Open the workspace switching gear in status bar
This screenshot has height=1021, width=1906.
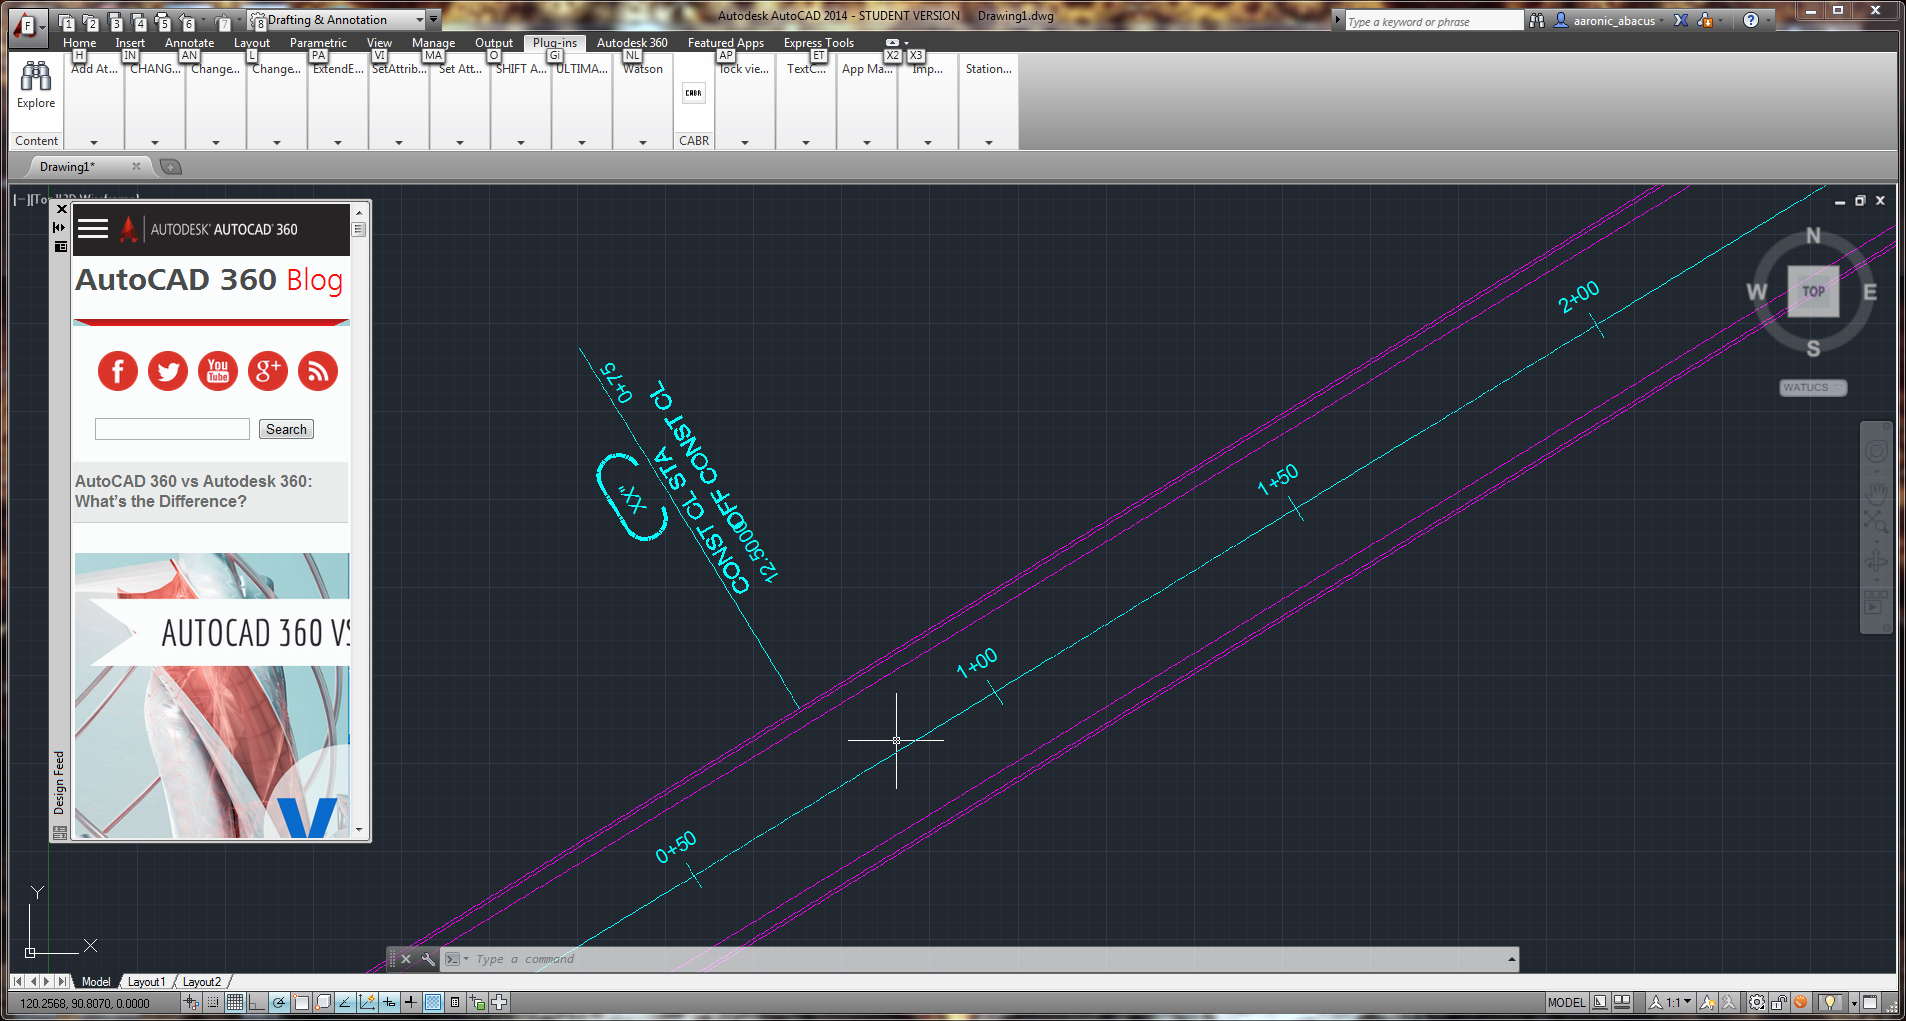tap(1757, 1003)
